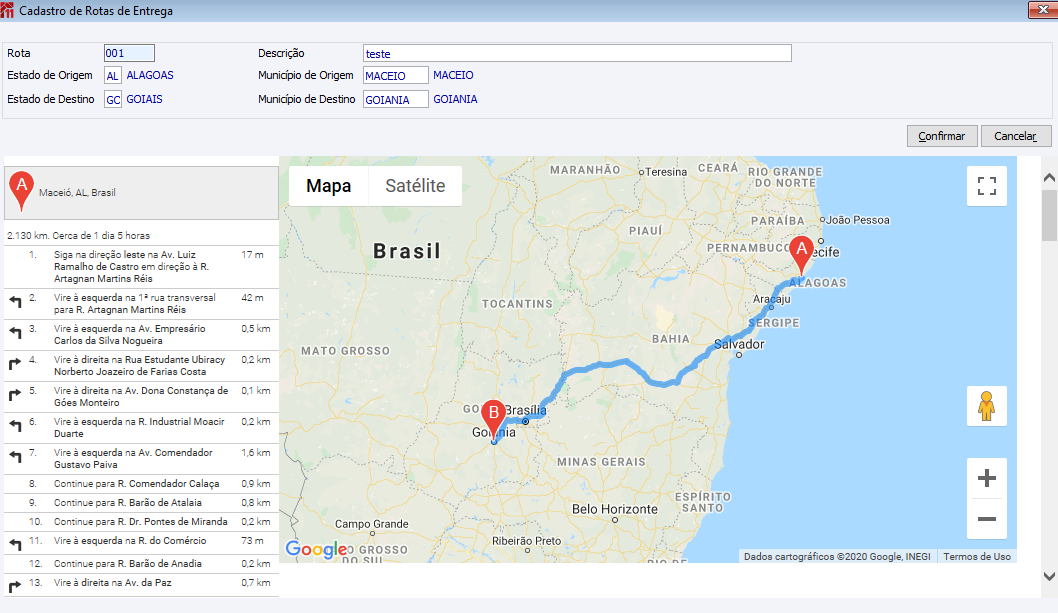Click the Street View pegman icon

point(986,406)
